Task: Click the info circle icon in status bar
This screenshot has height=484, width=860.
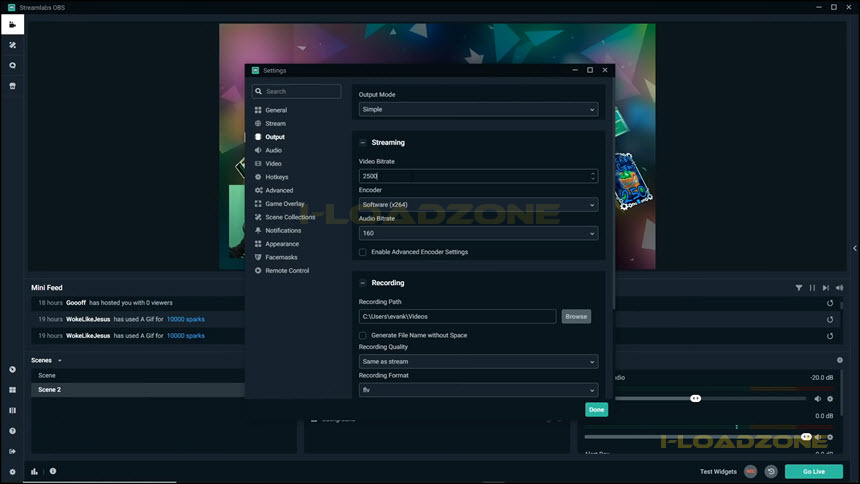Action: tap(53, 471)
